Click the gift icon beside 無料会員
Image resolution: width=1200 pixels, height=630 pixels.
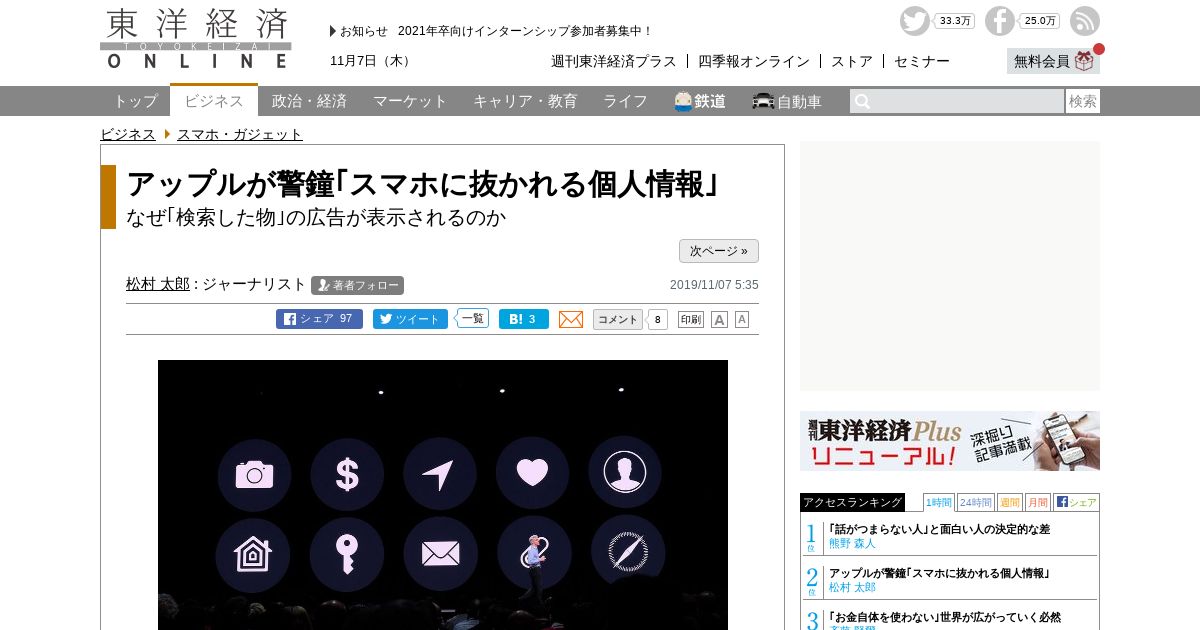1084,61
